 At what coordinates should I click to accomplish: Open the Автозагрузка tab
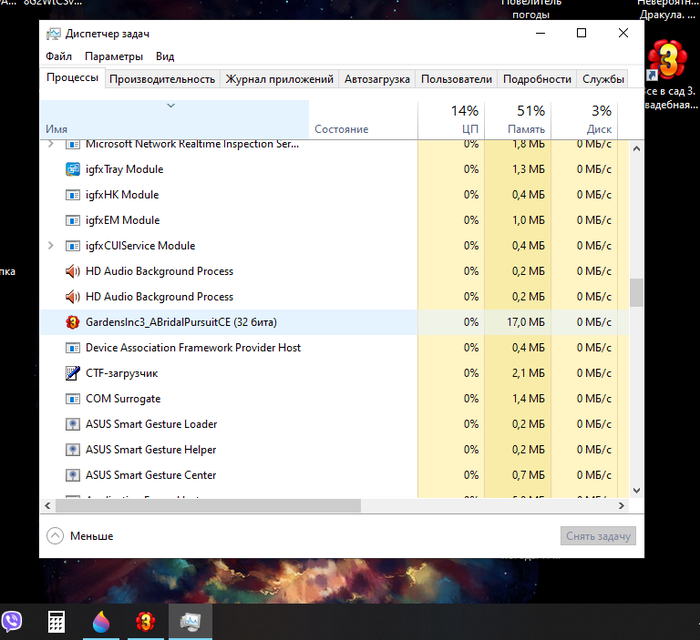pyautogui.click(x=377, y=79)
